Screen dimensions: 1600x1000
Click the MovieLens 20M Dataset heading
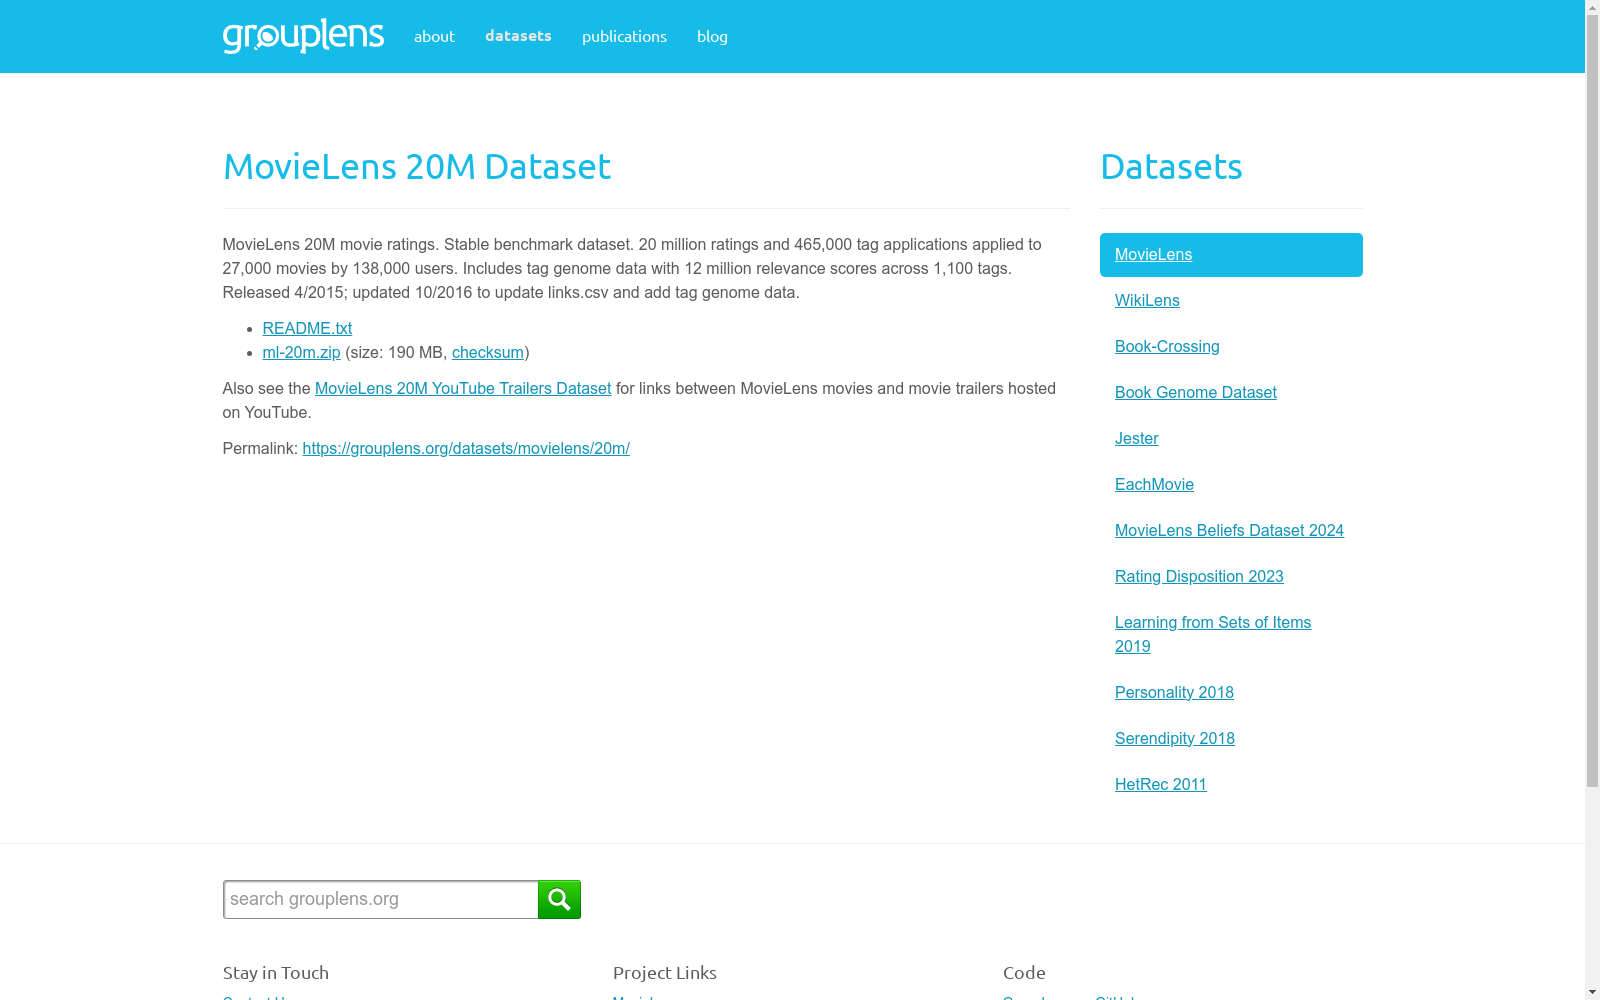click(x=416, y=166)
